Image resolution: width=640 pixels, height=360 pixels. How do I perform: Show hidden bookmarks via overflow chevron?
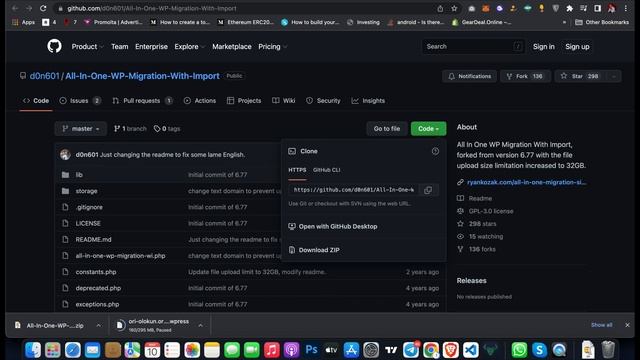(x=564, y=22)
